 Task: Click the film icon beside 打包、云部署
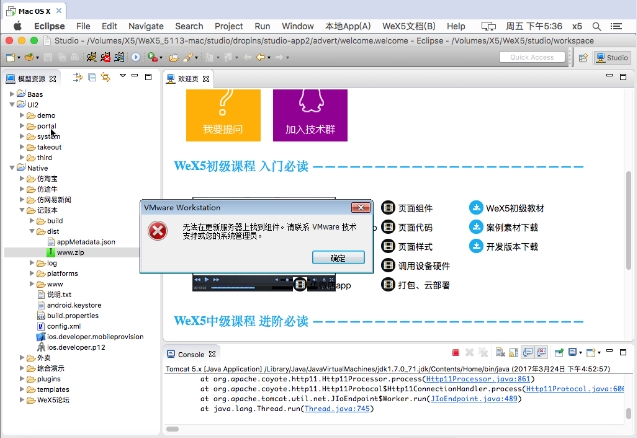click(388, 284)
